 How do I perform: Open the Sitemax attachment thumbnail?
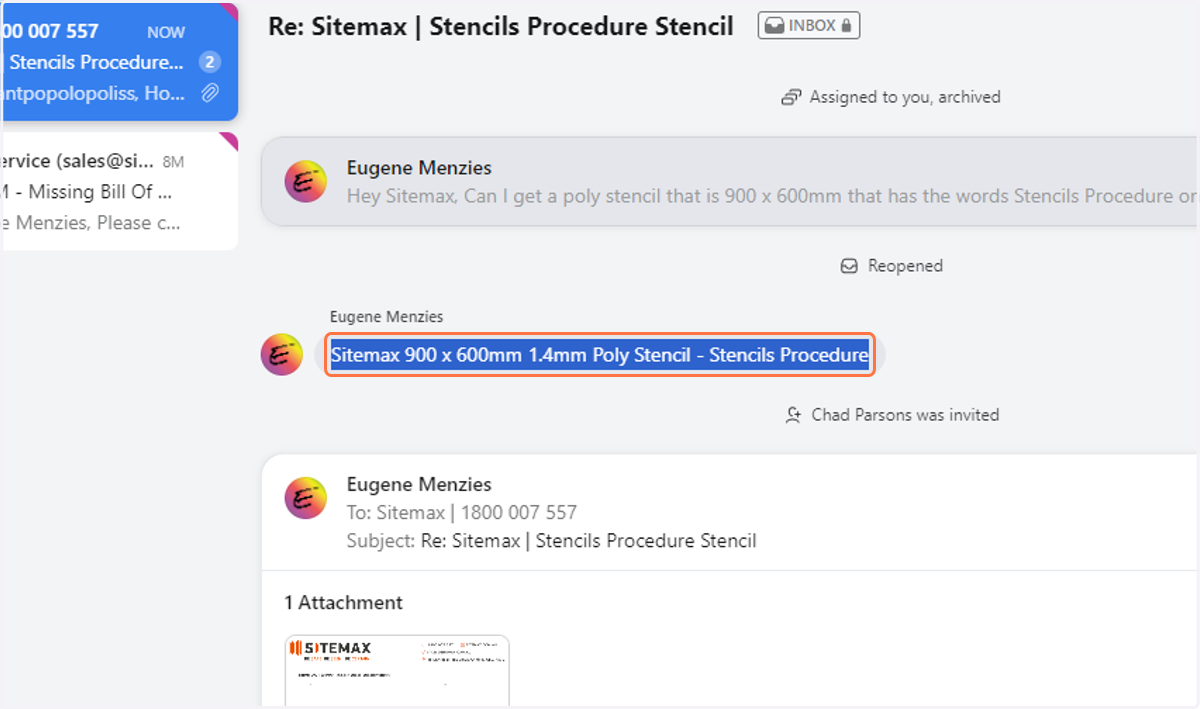pos(397,670)
